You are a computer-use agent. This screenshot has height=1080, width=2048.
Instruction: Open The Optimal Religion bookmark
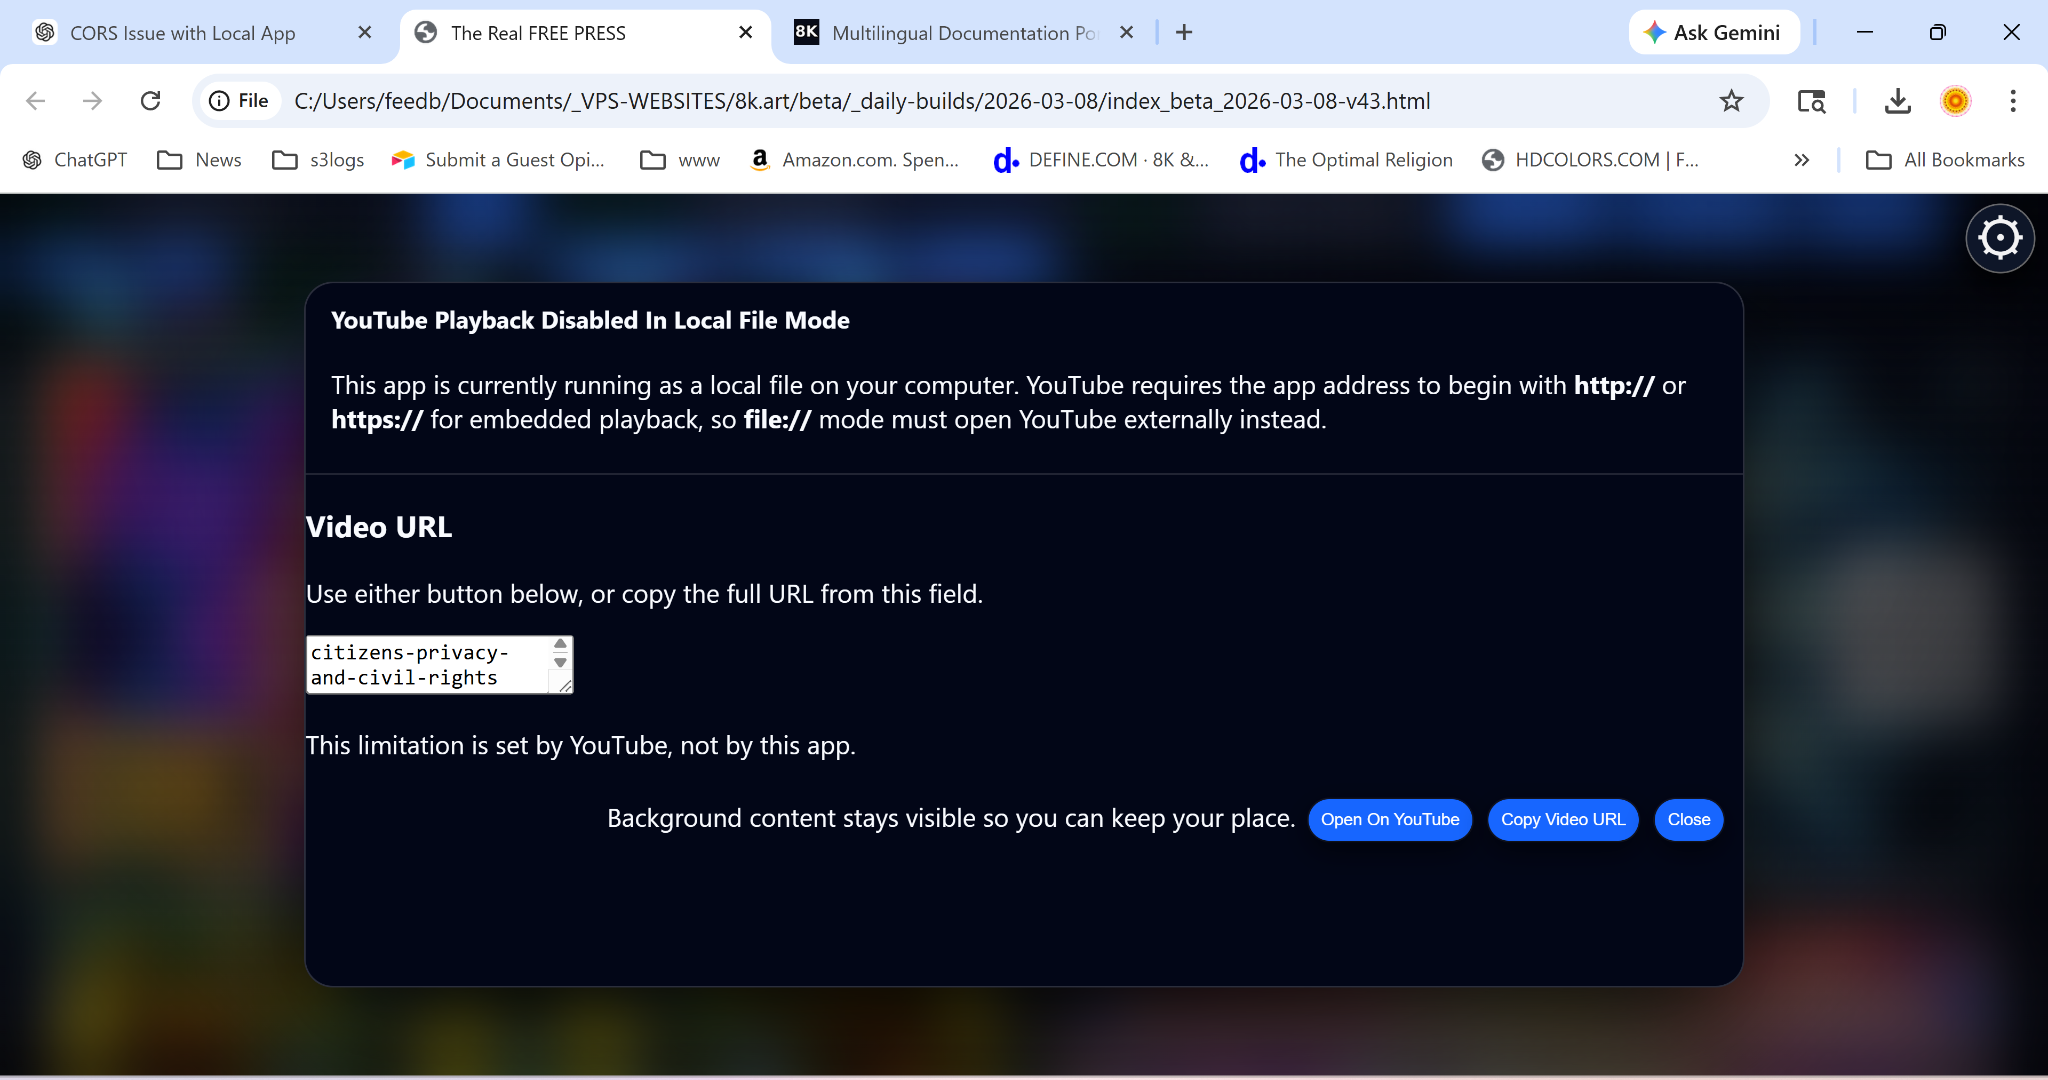pyautogui.click(x=1346, y=160)
